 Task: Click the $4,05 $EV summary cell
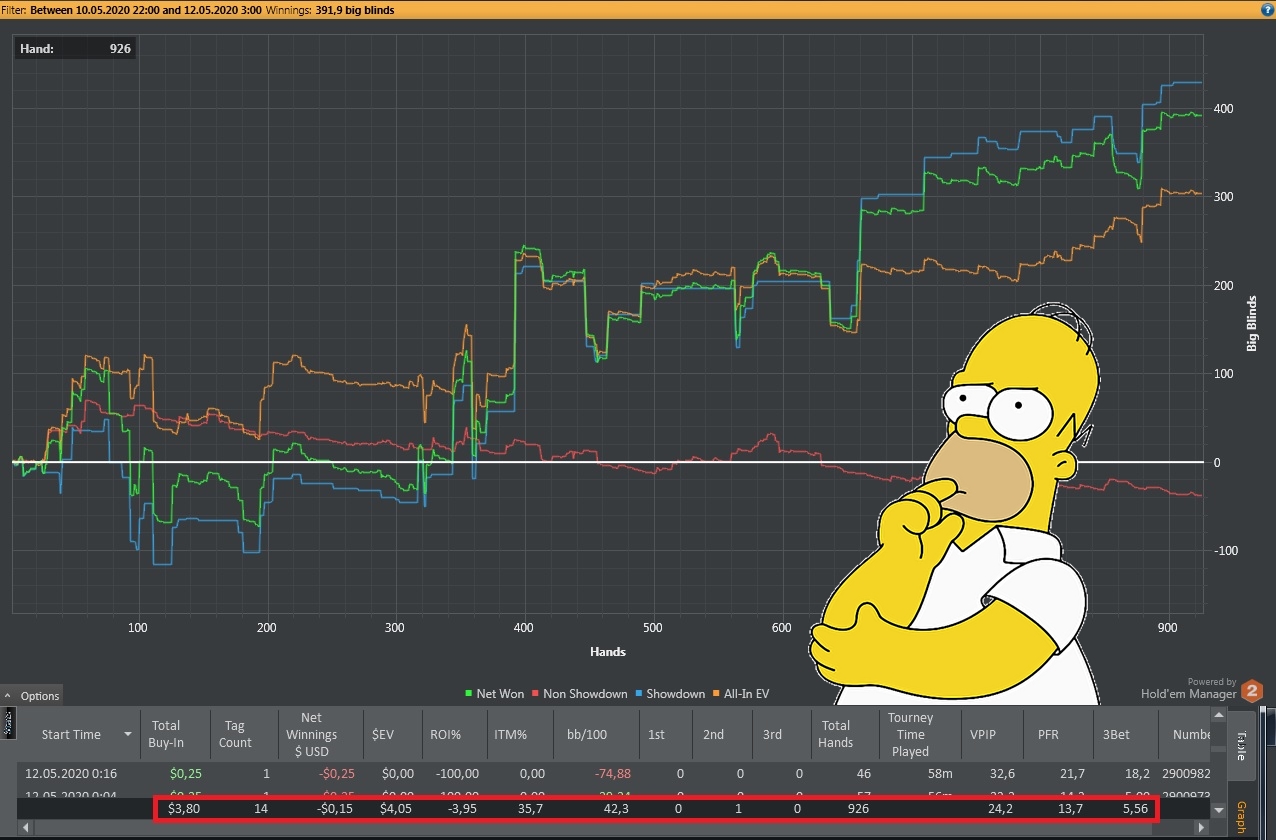click(x=397, y=808)
